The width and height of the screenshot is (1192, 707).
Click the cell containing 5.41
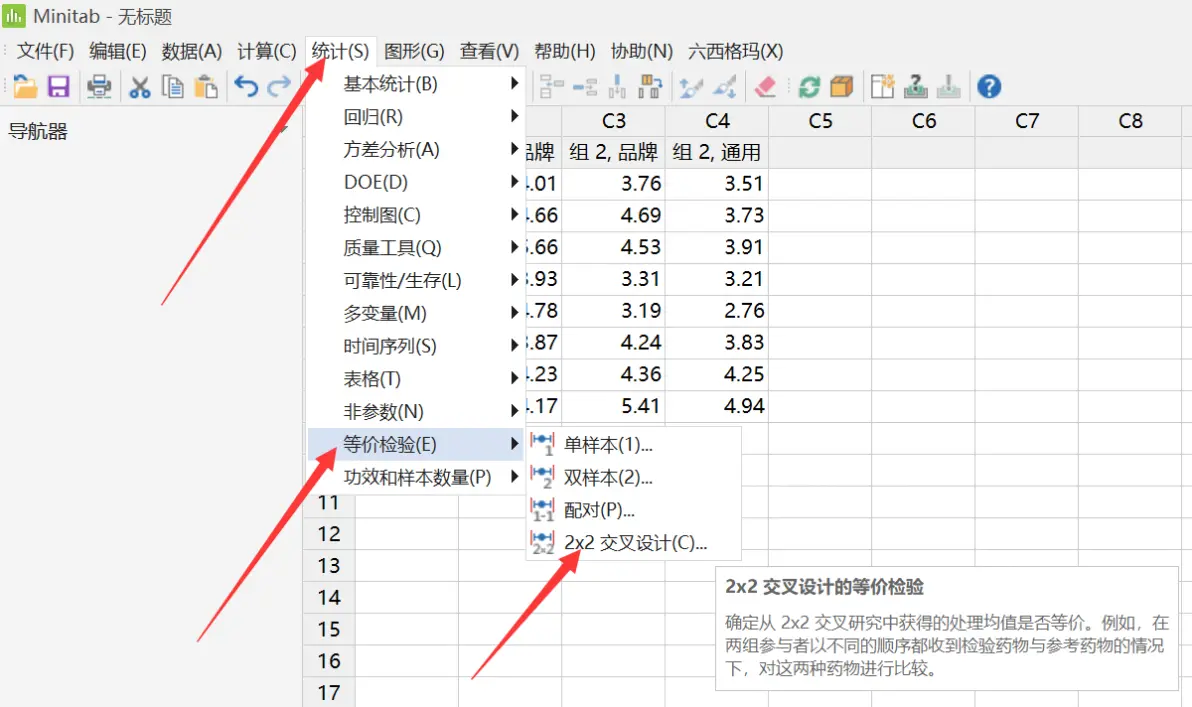coord(613,406)
